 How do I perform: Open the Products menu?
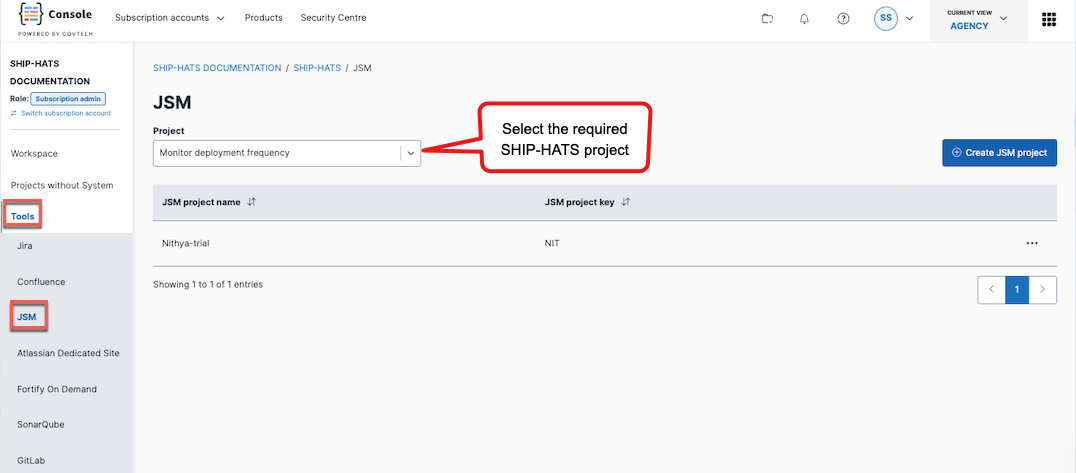point(264,18)
